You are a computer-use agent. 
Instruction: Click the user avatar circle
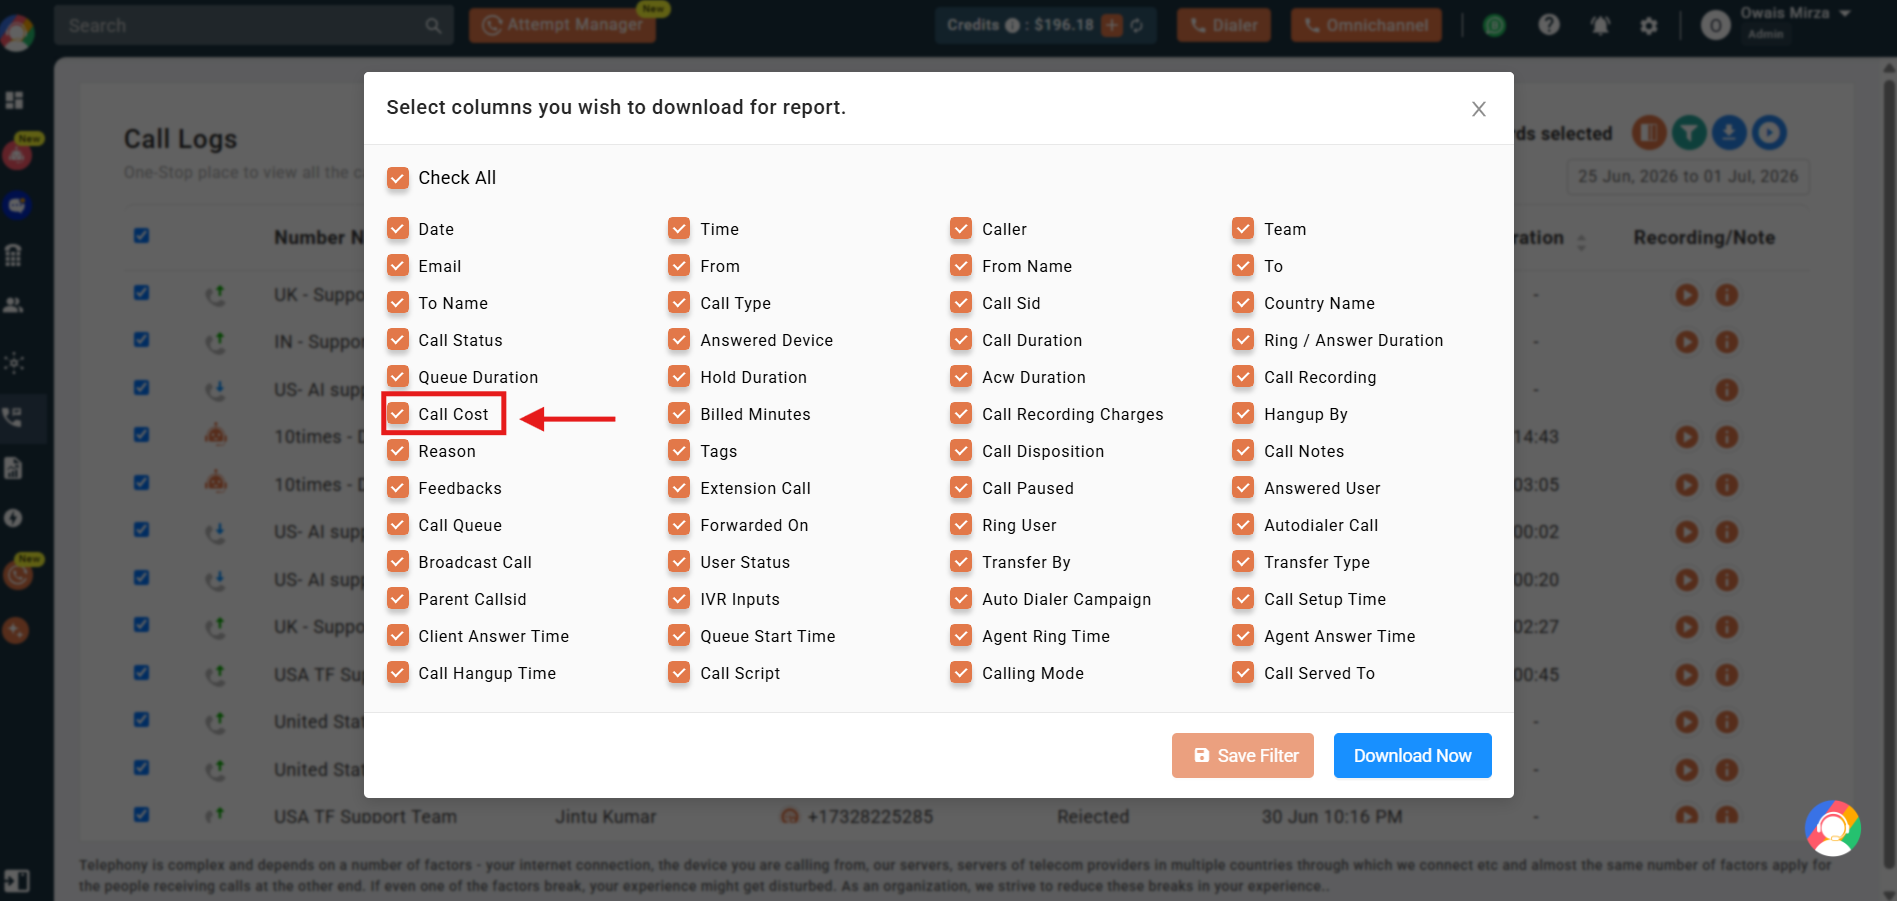[1716, 26]
